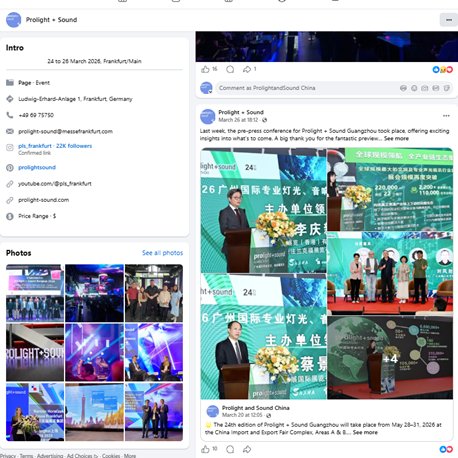Image resolution: width=458 pixels, height=458 pixels.
Task: View reactions on the pre-press conference post
Action: 446,449
